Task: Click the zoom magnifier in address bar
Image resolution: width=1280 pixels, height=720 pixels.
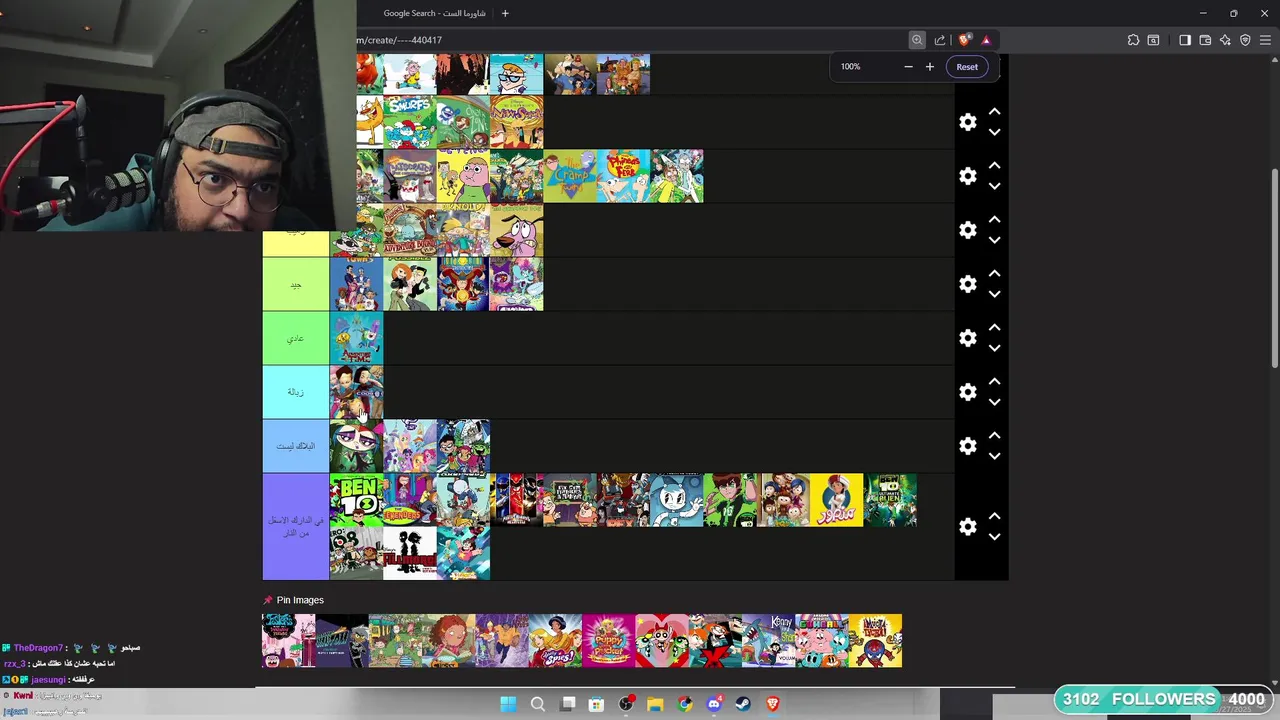Action: (x=917, y=40)
